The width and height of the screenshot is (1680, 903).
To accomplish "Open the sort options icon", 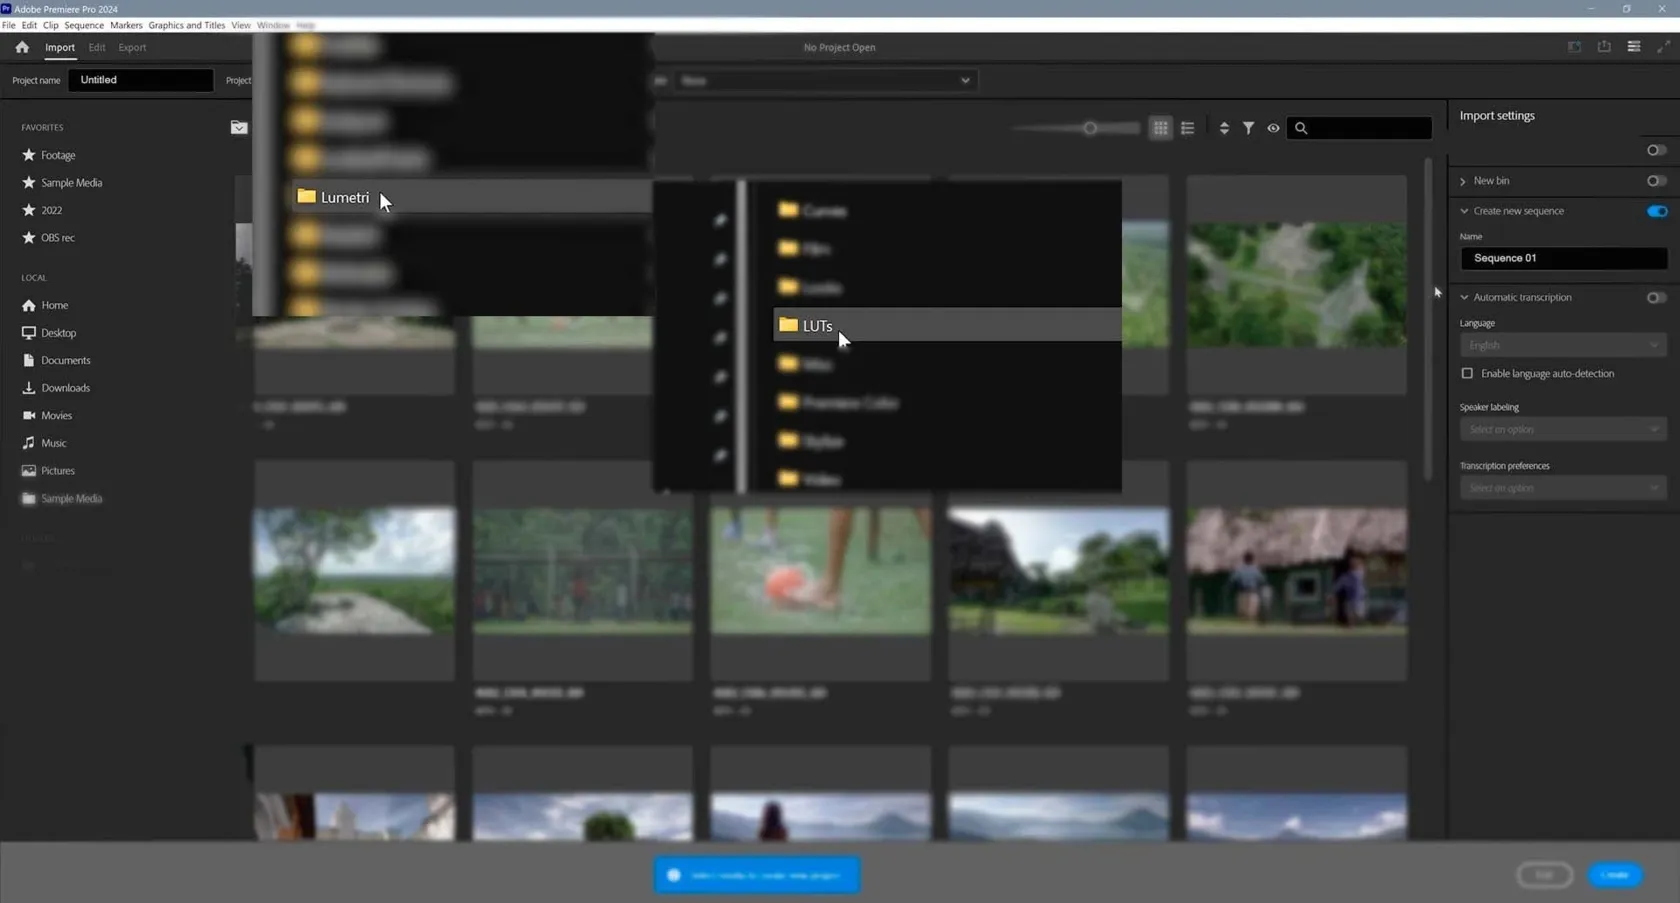I will pyautogui.click(x=1224, y=128).
